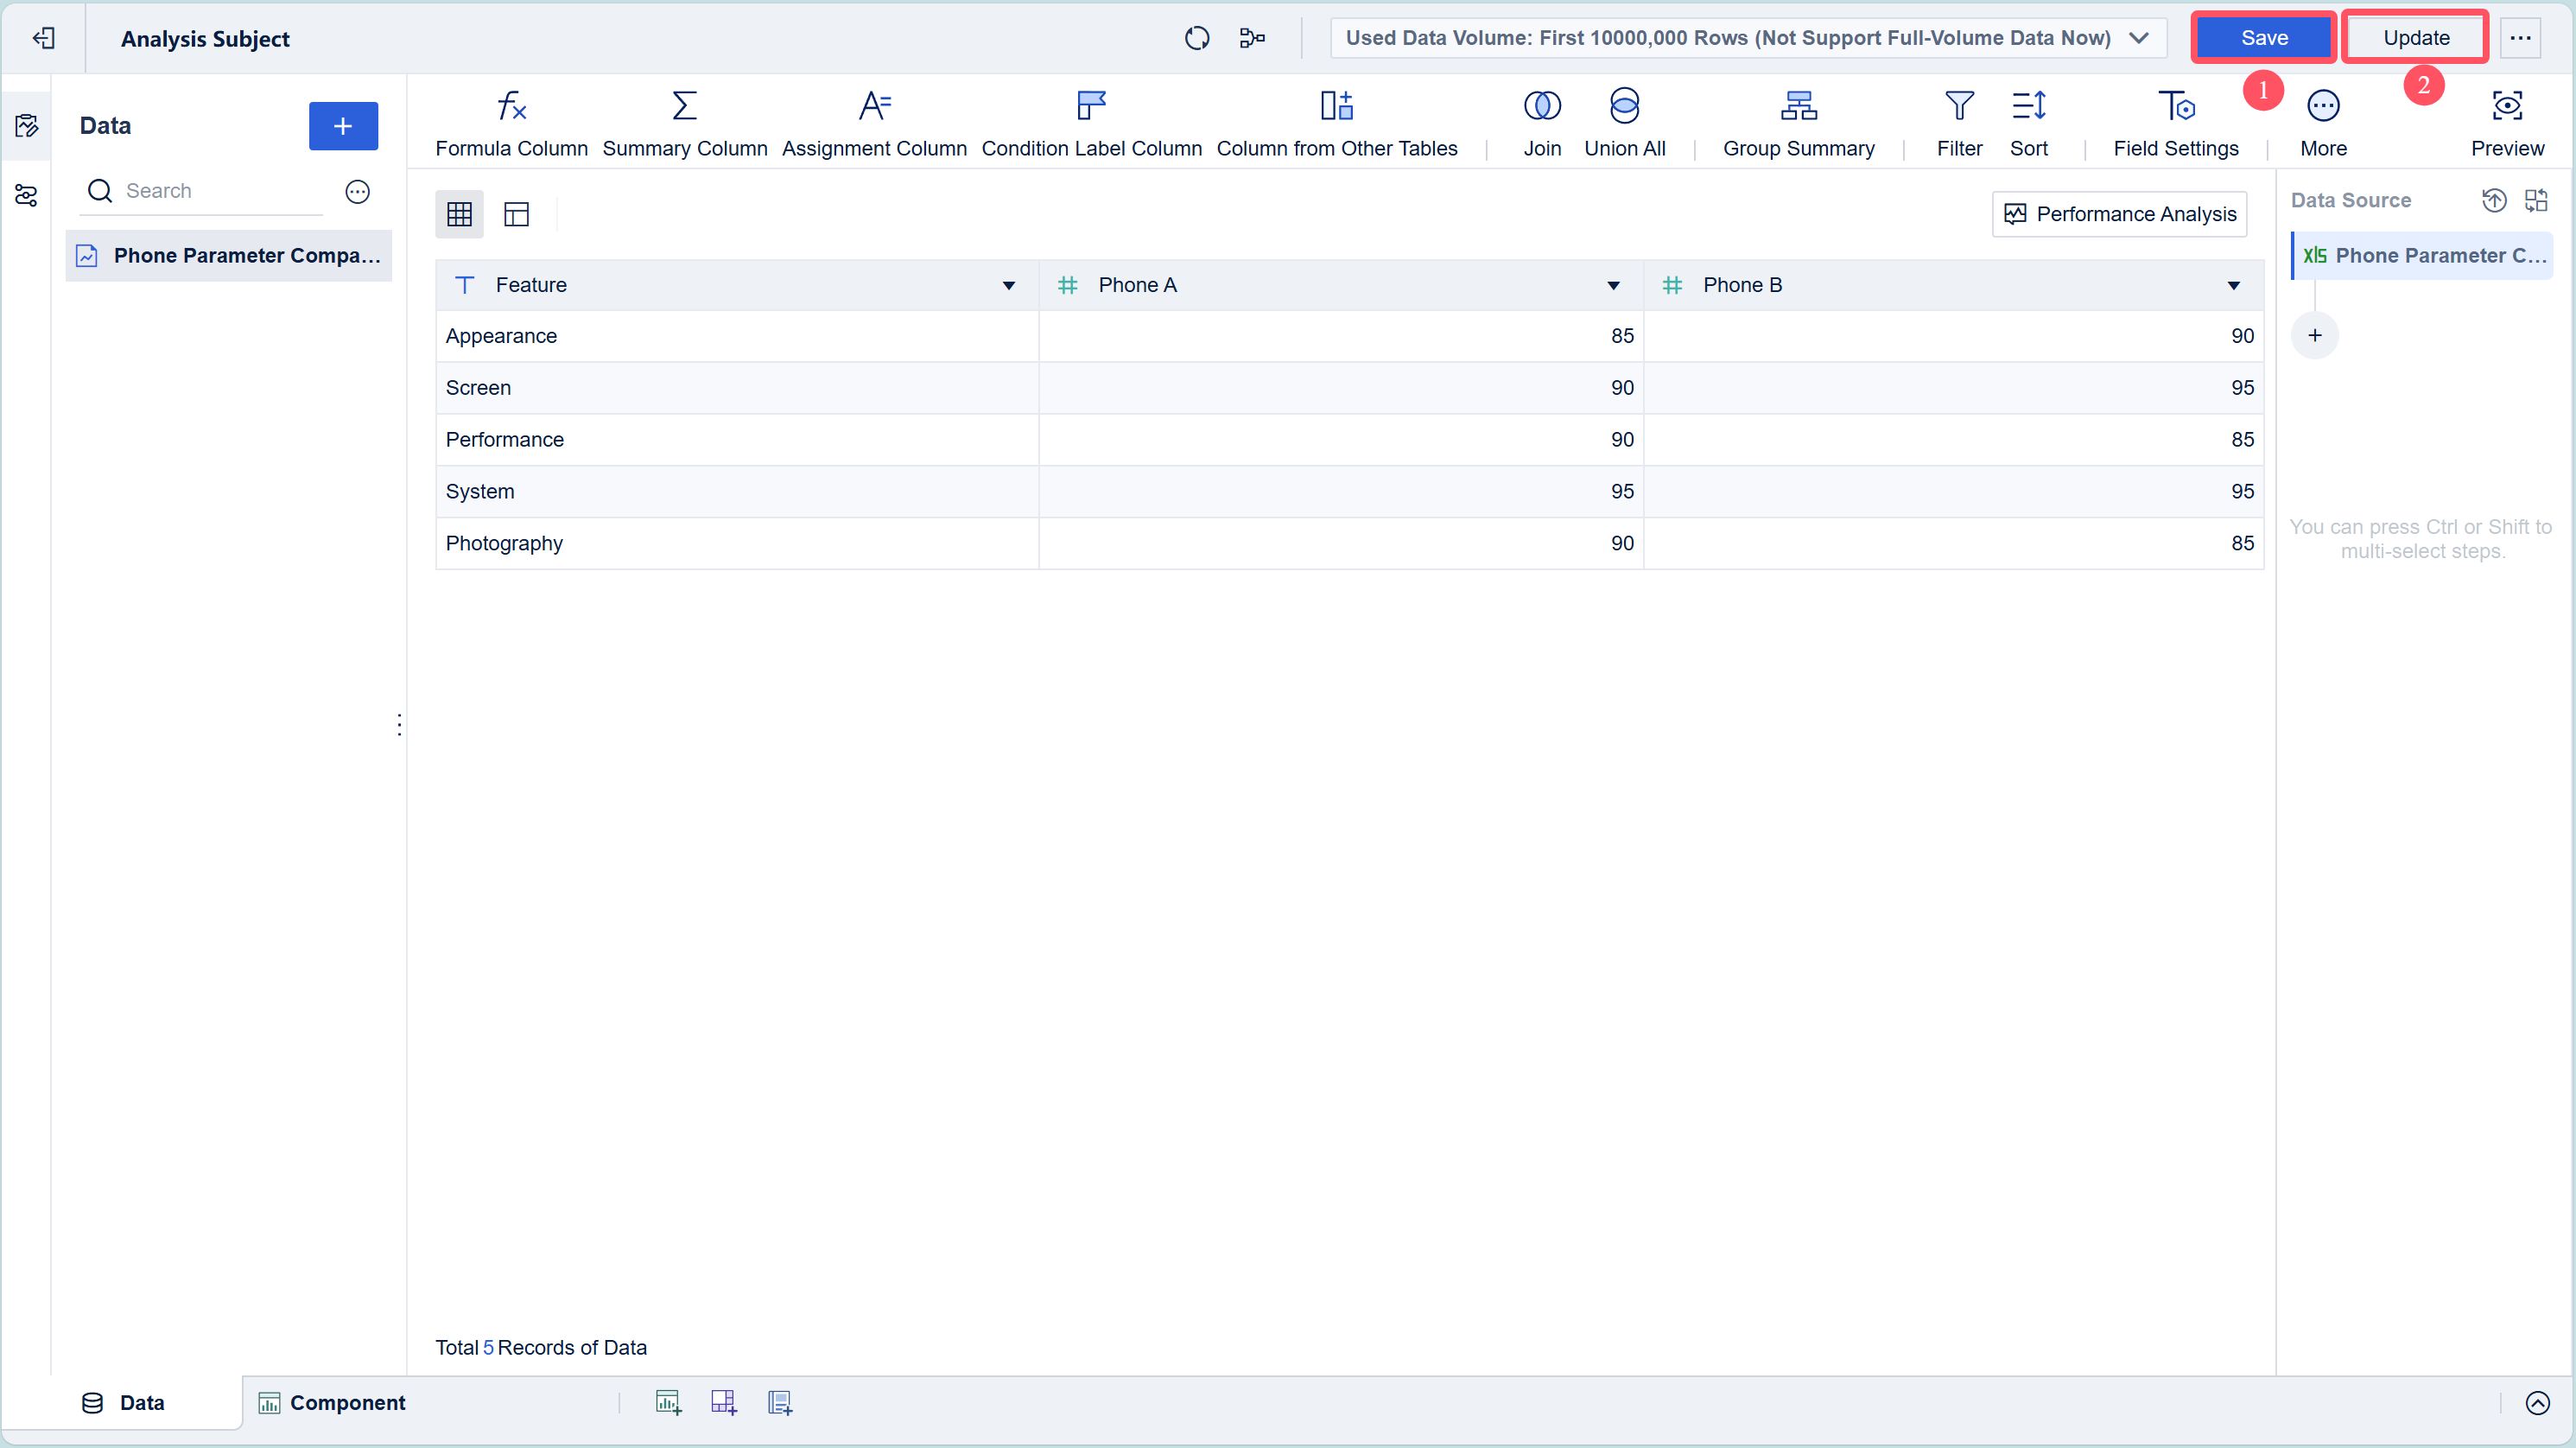This screenshot has width=2576, height=1448.
Task: Click the Preview icon
Action: click(x=2506, y=106)
